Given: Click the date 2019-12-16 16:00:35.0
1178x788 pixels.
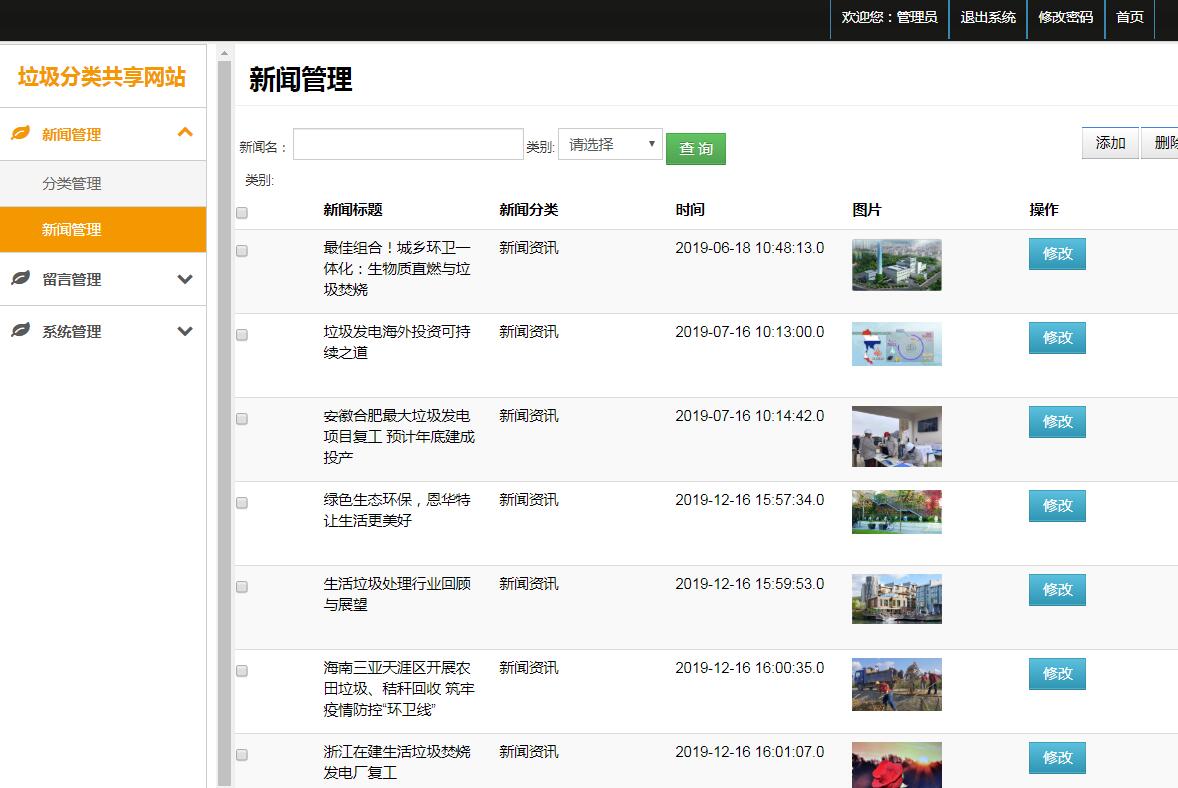Looking at the screenshot, I should [x=750, y=669].
